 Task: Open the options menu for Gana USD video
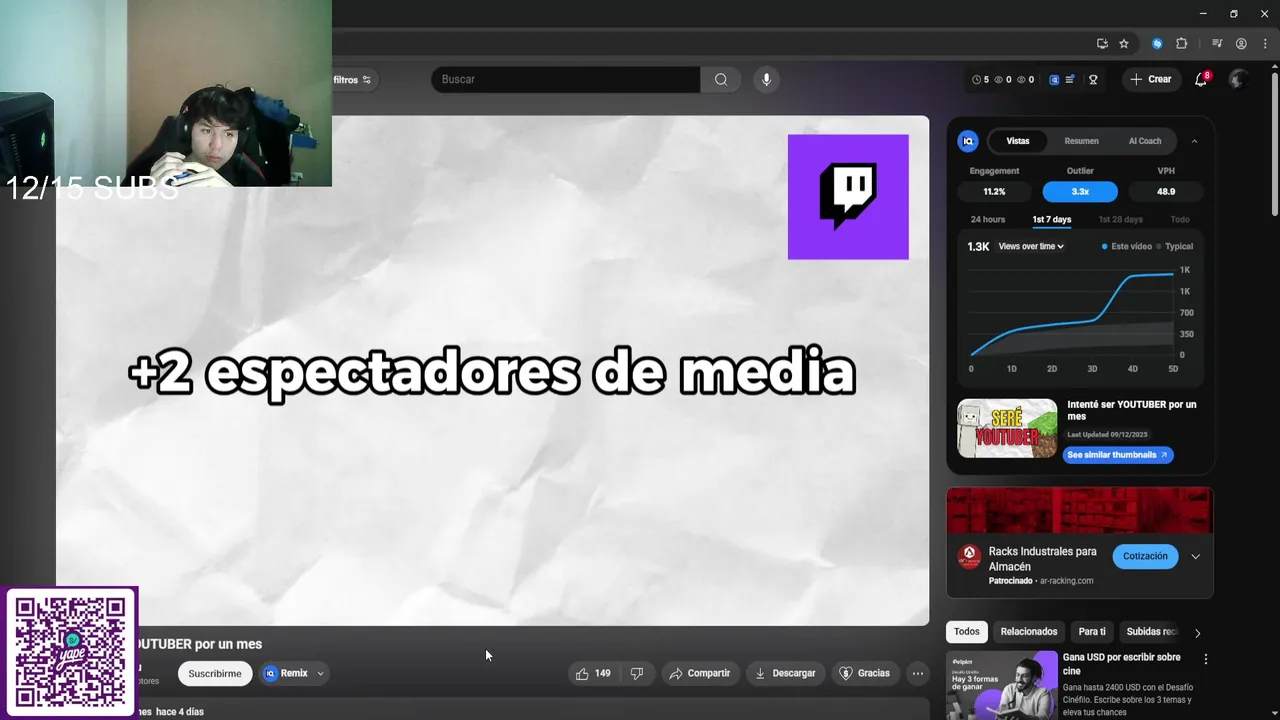point(1206,659)
